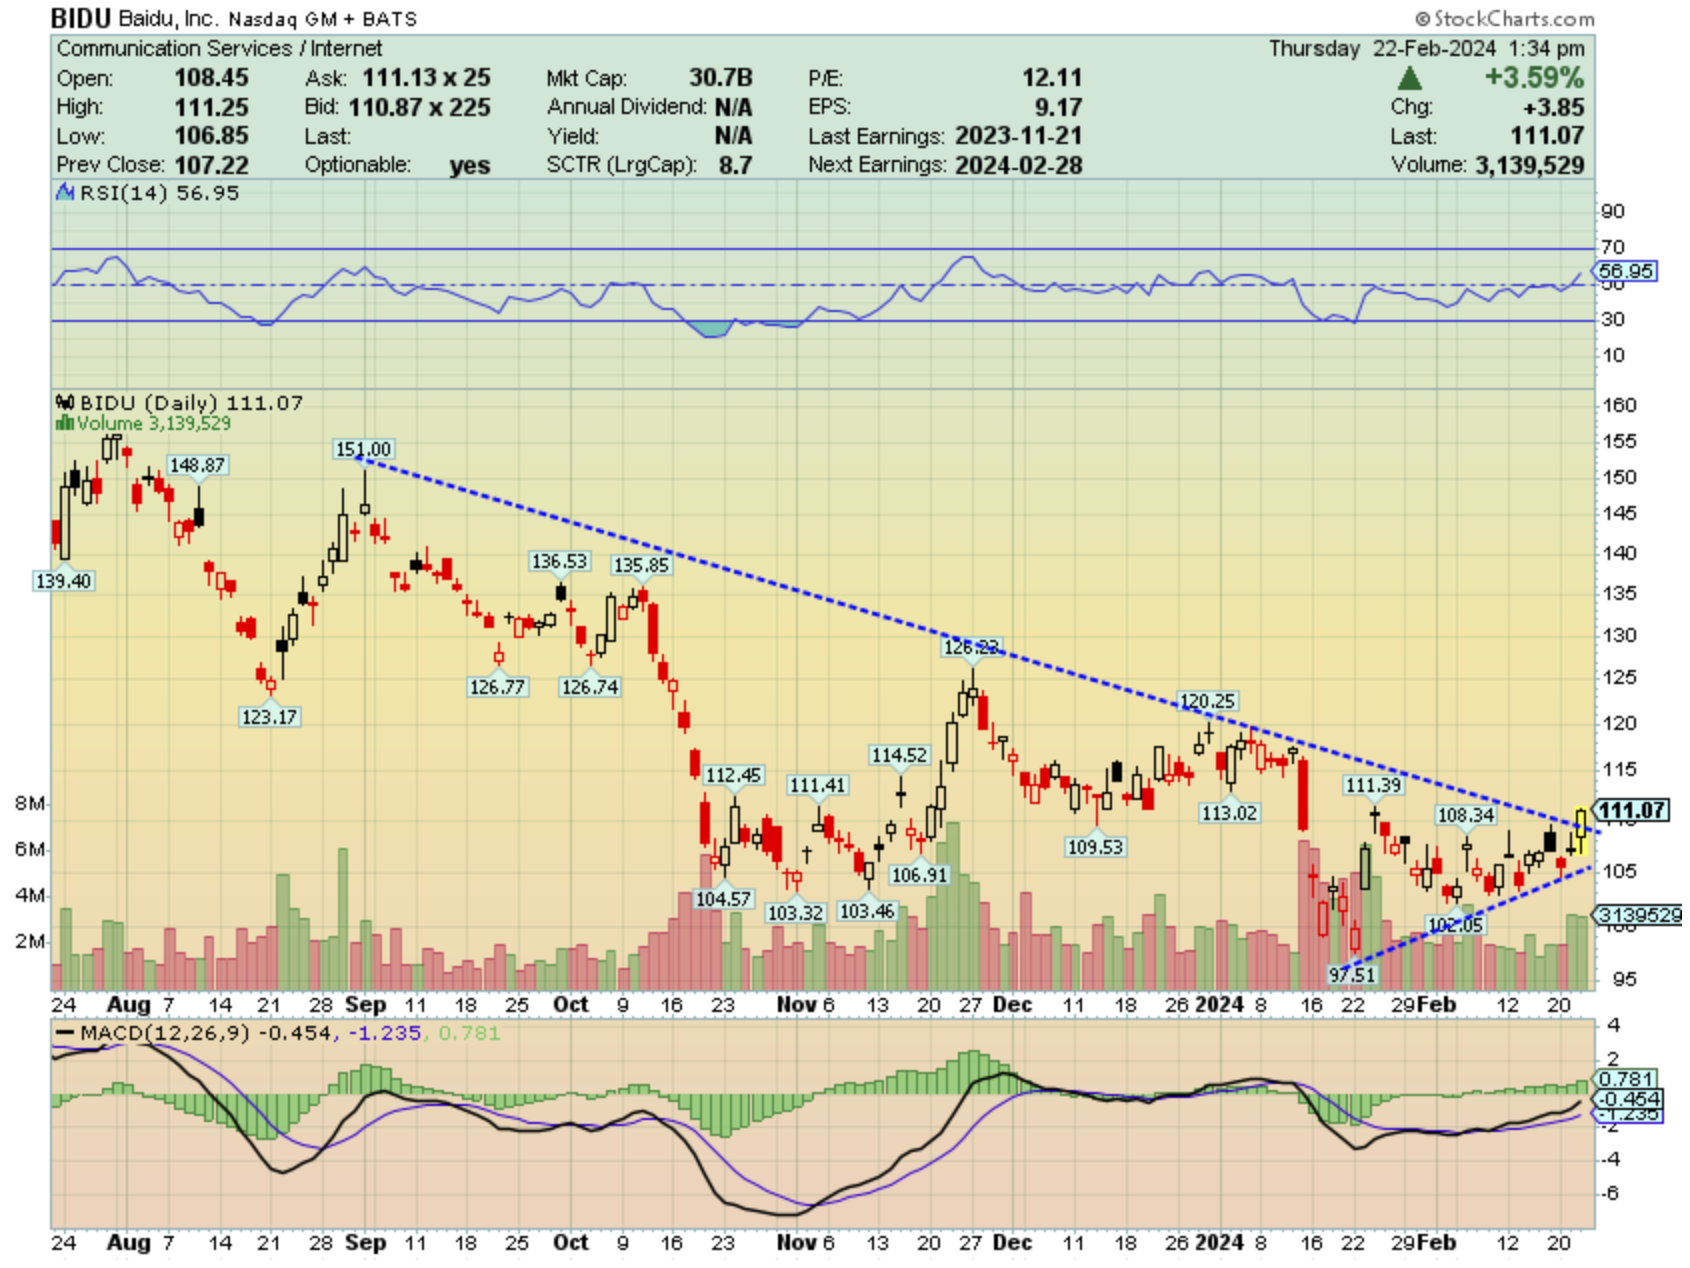The image size is (1690, 1268).
Task: Click the Last Earnings date 2023-11-21
Action: (1018, 136)
